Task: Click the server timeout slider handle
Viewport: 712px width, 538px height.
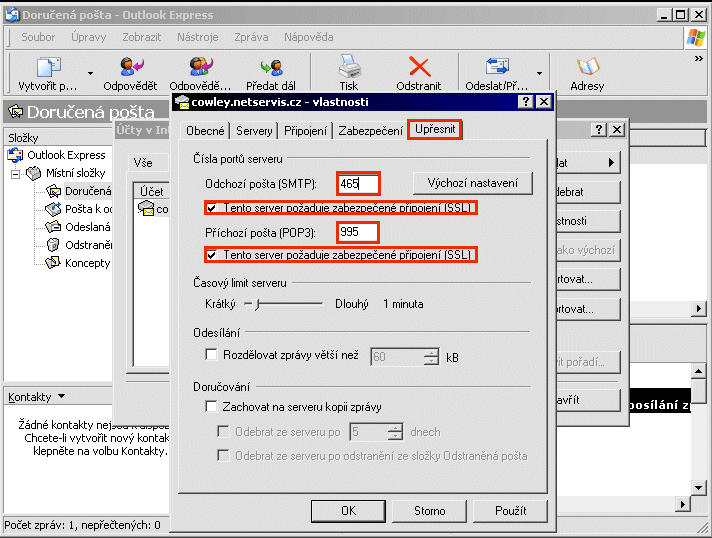Action: click(257, 304)
